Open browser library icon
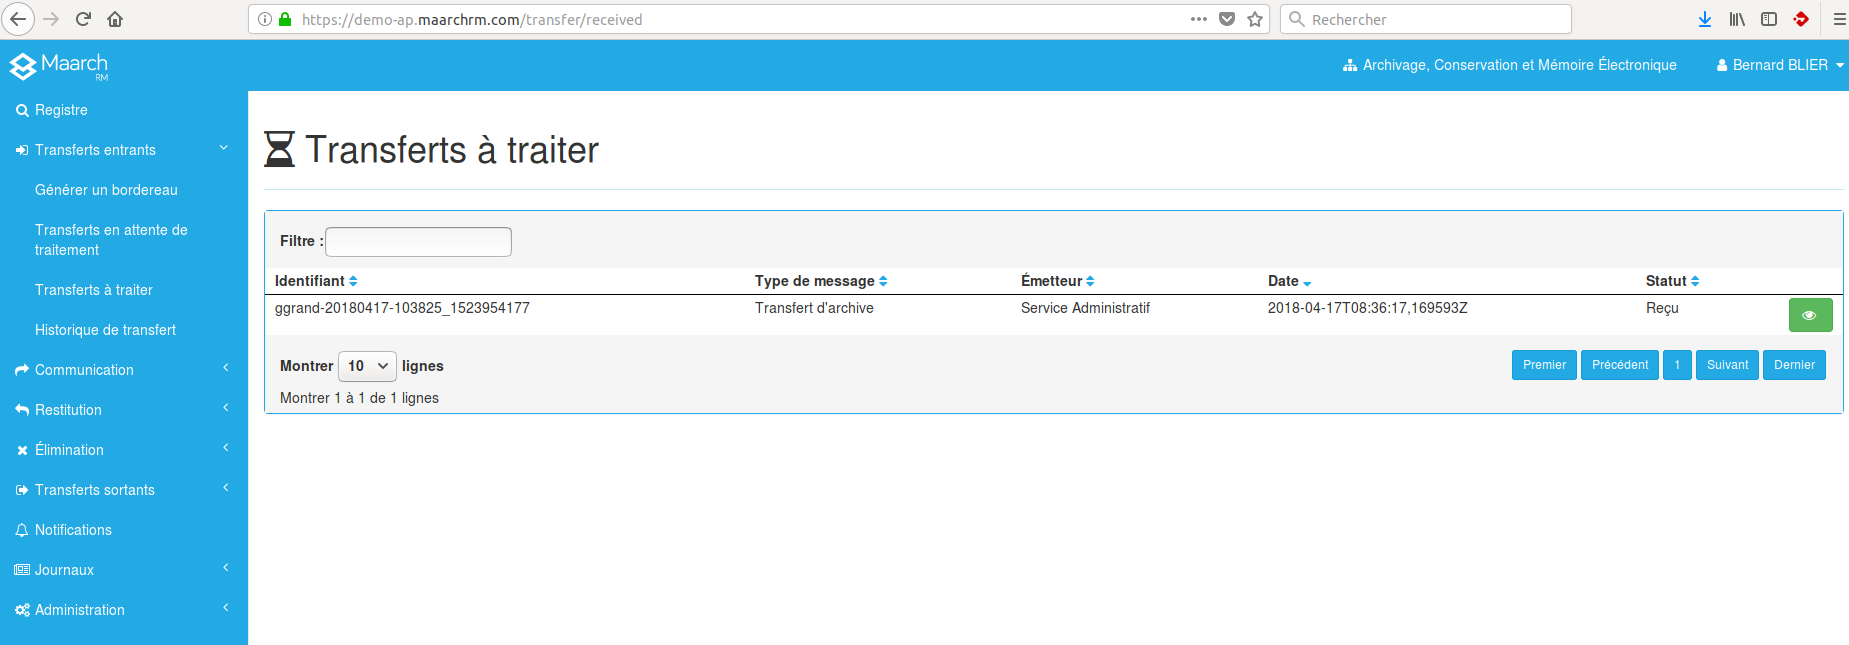1849x645 pixels. [1737, 19]
